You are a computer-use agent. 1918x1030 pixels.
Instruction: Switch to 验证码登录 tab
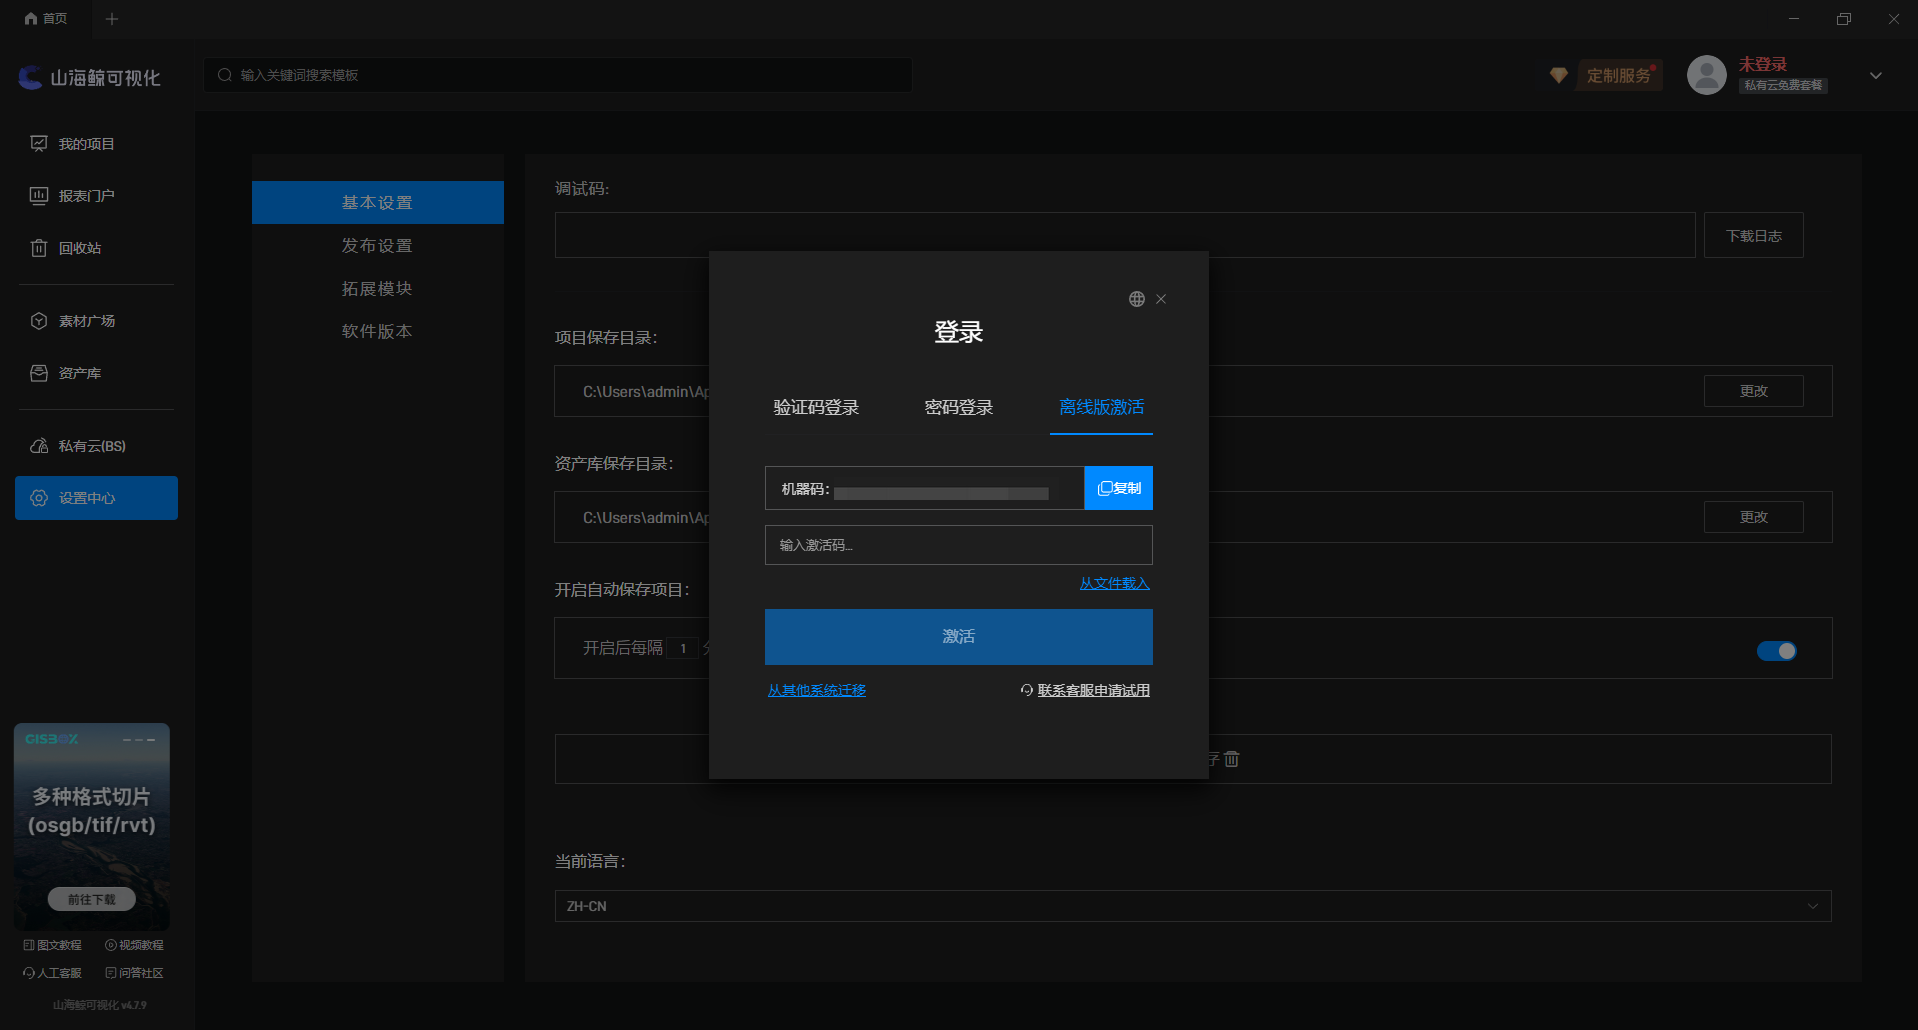816,408
